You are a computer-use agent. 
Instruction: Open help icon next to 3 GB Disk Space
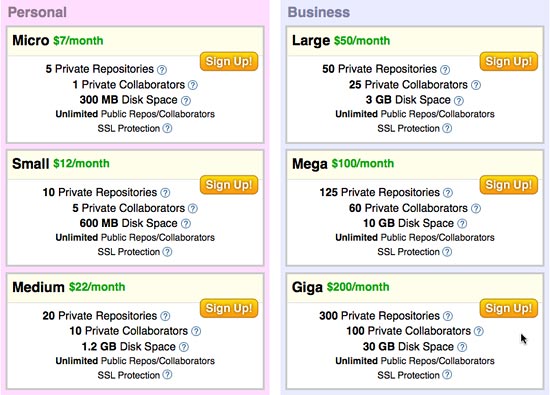[x=459, y=101]
